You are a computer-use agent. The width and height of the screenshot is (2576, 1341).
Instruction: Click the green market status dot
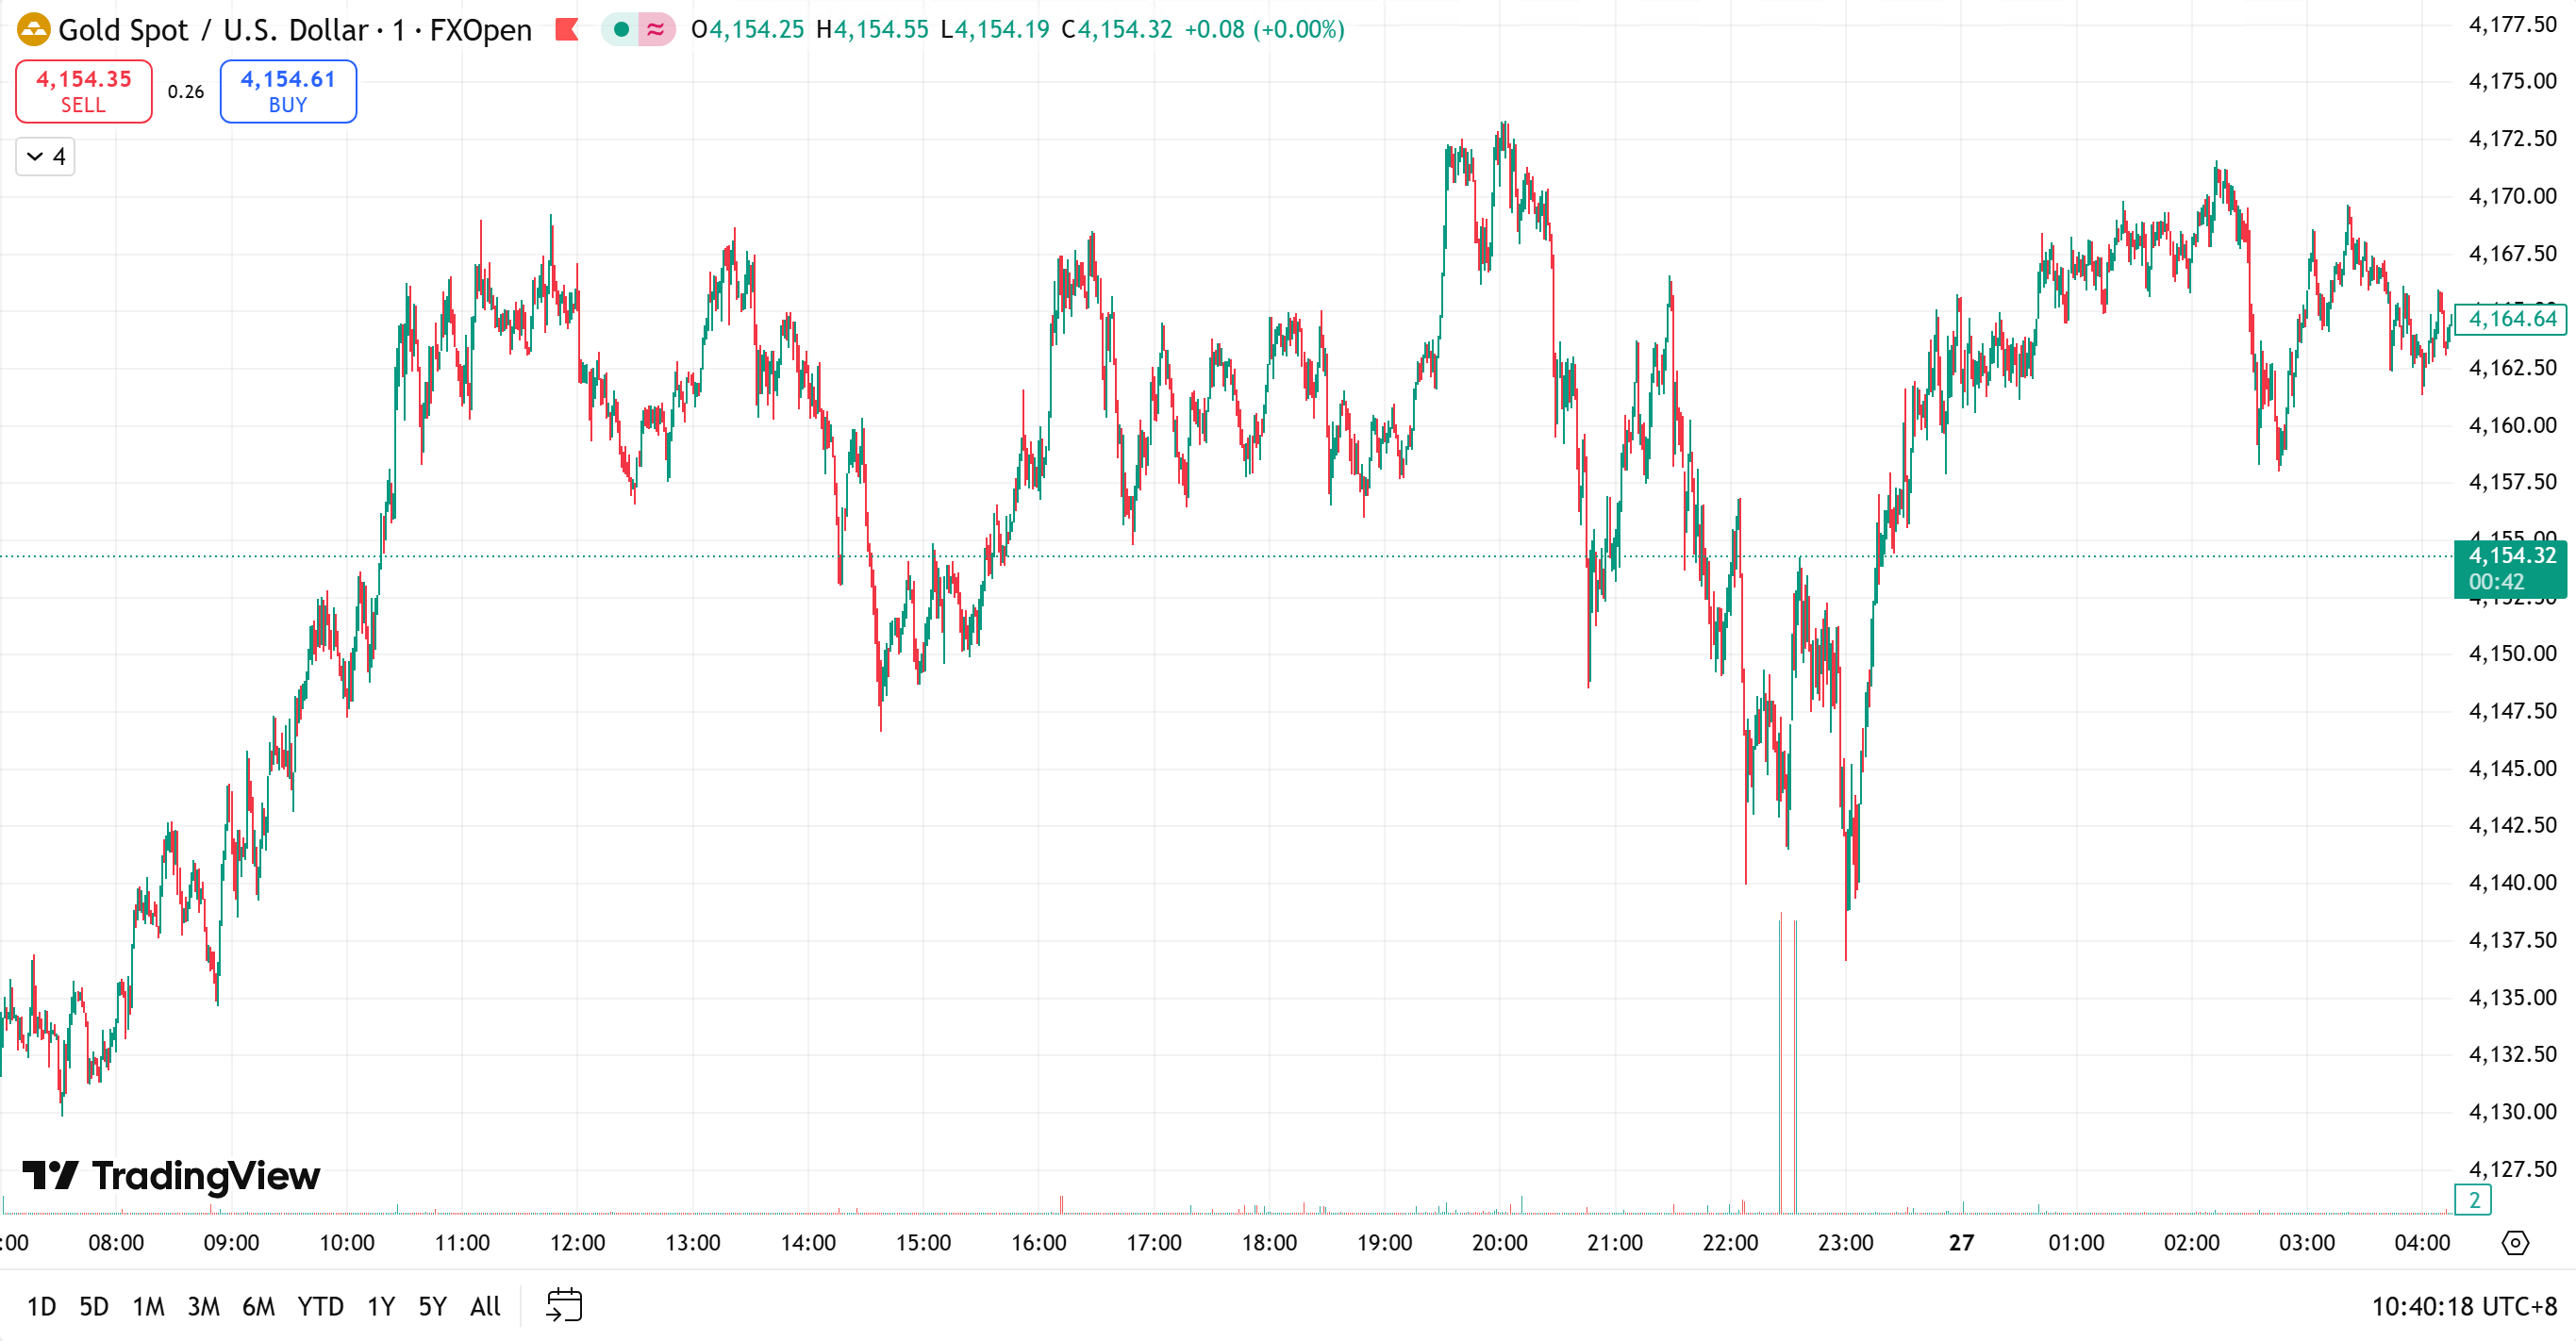tap(622, 31)
